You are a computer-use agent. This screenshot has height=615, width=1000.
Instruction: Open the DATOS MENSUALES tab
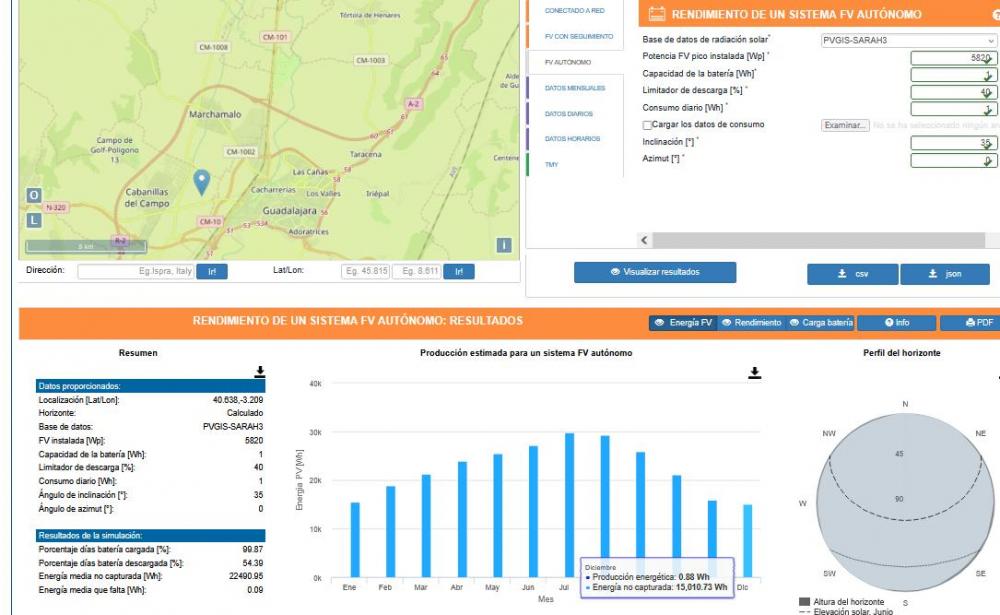tap(575, 88)
